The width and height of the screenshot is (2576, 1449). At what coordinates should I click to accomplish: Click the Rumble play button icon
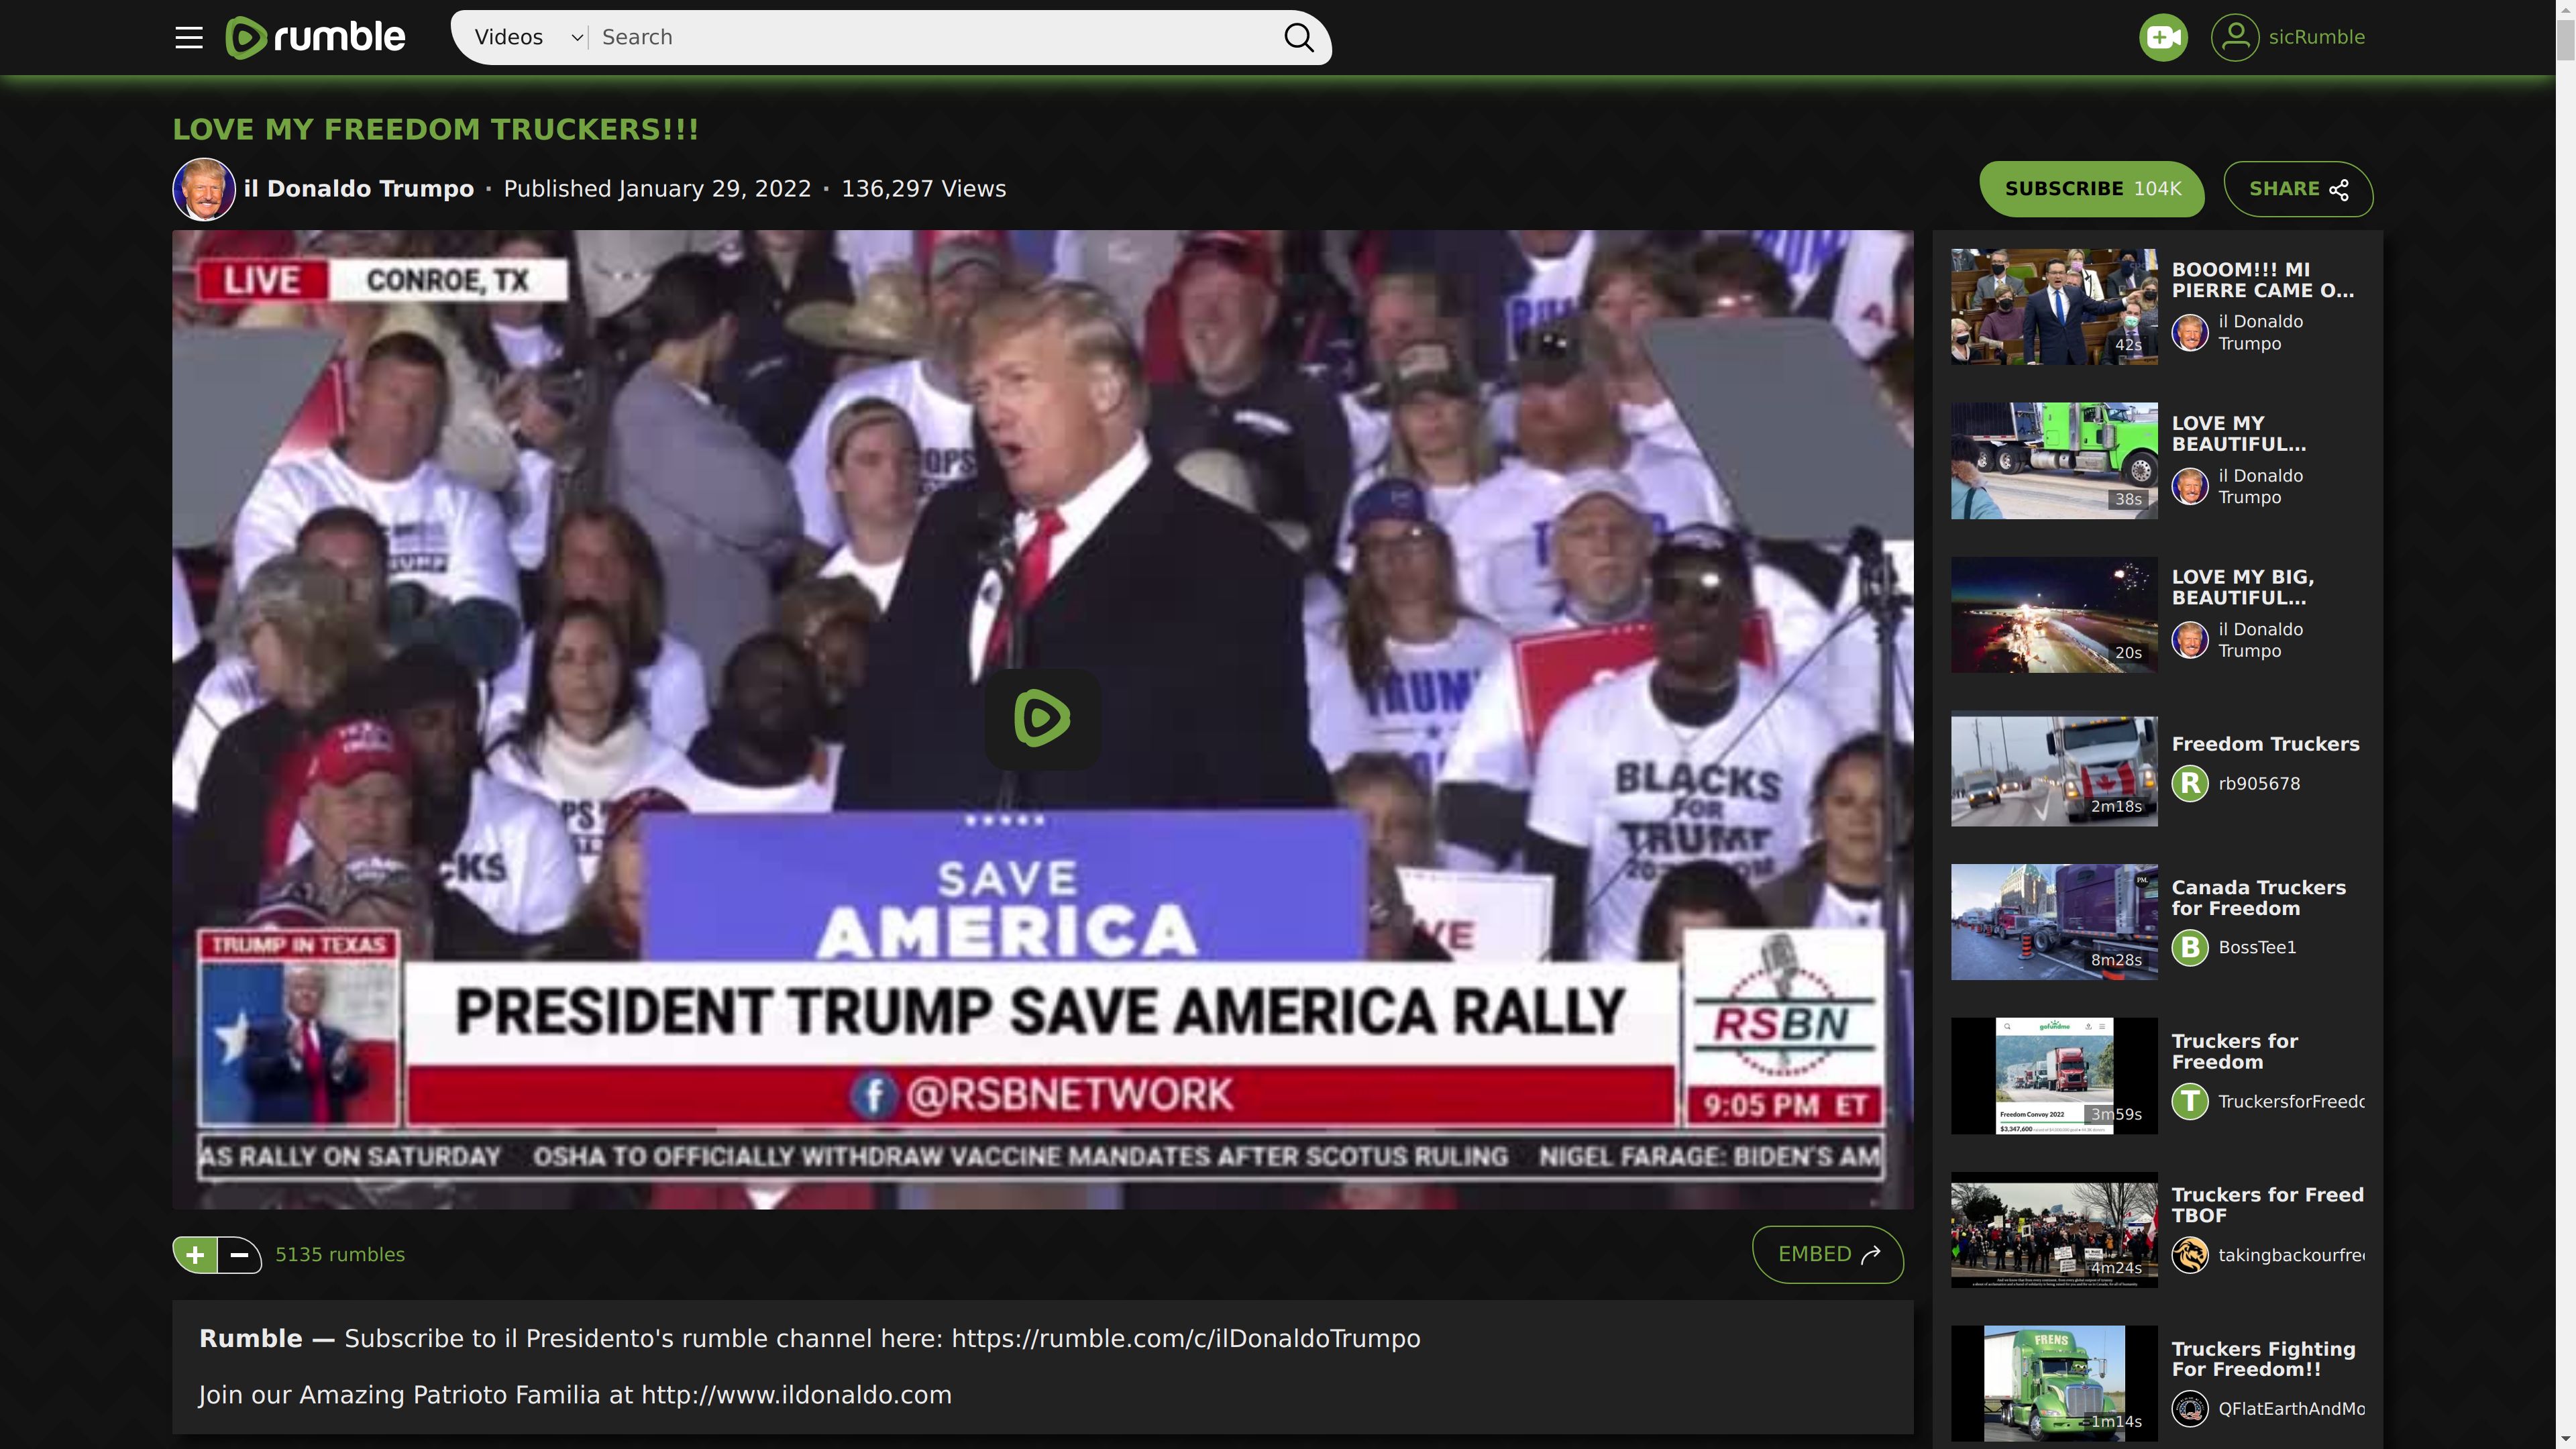1042,716
